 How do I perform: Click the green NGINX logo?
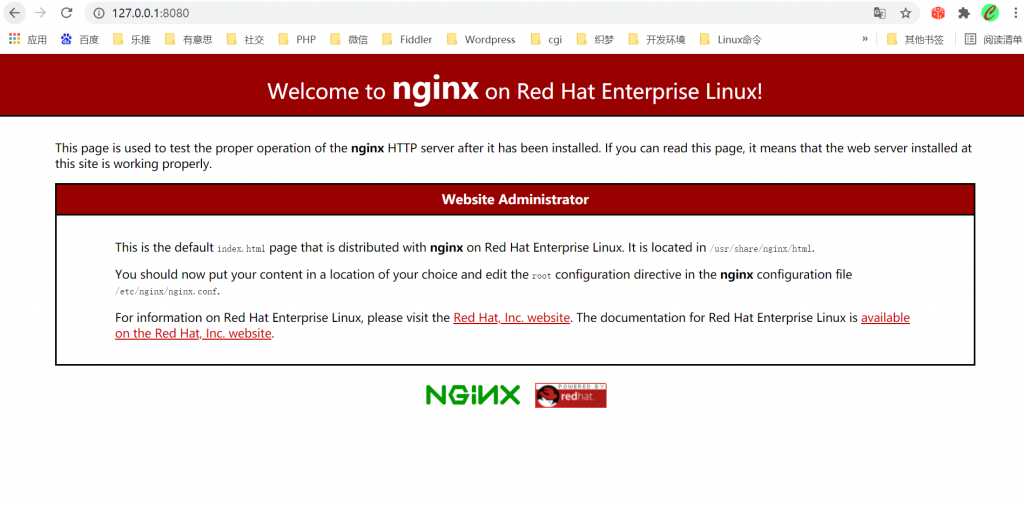click(x=473, y=395)
